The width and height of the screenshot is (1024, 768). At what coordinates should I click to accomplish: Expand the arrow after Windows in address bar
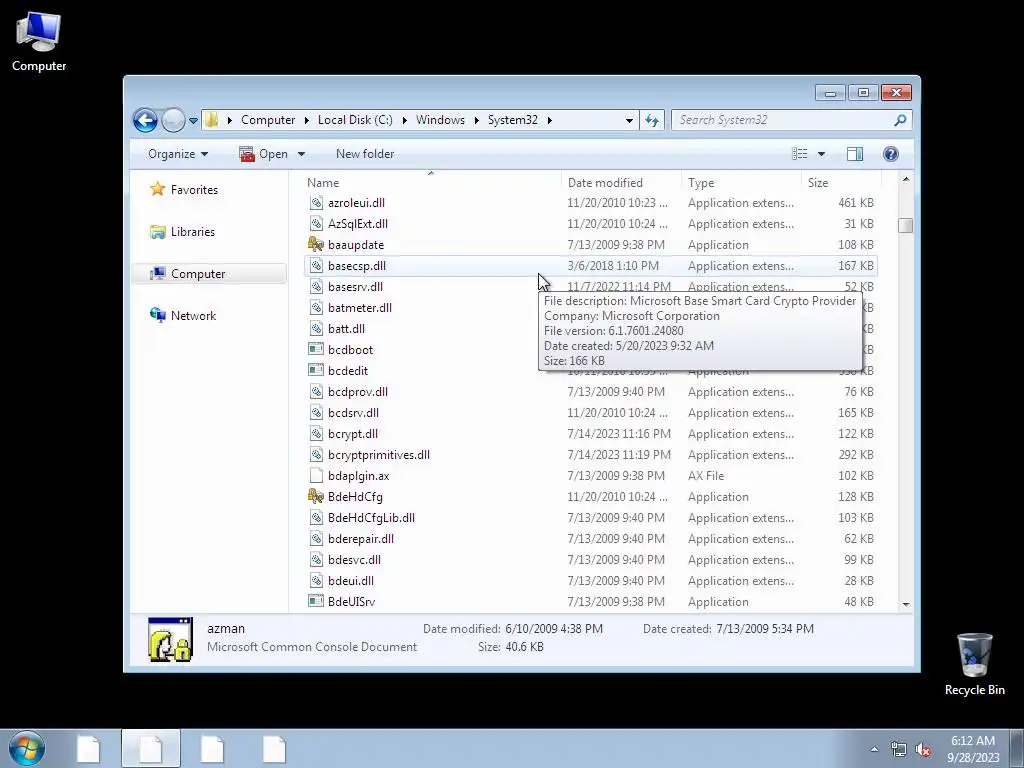[x=477, y=120]
